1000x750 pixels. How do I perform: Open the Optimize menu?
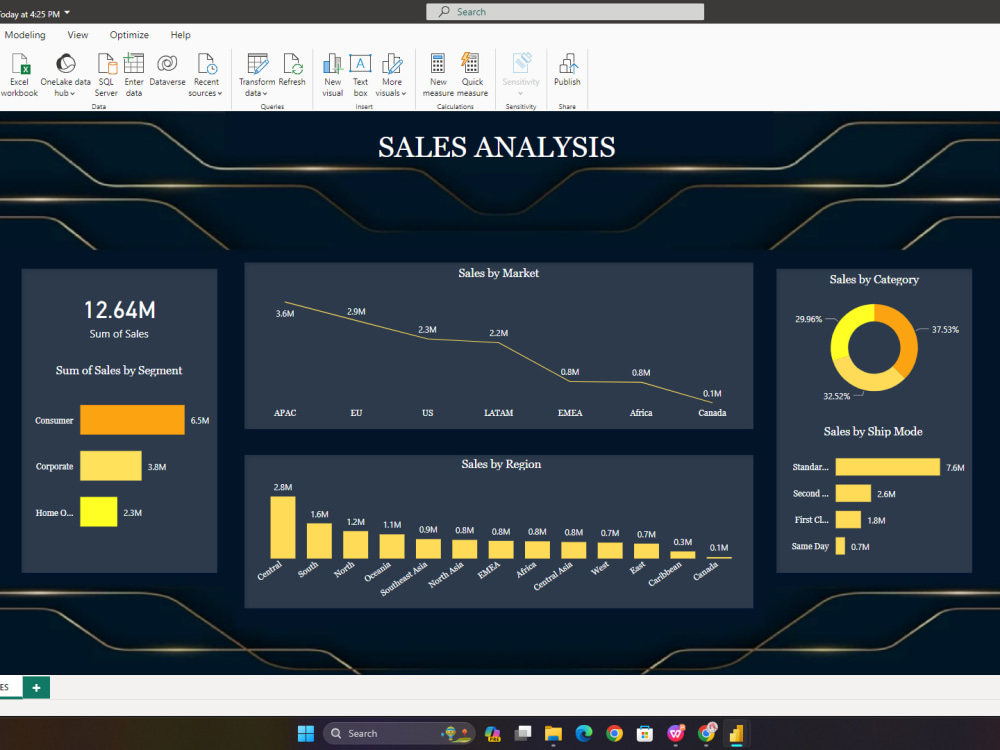click(x=129, y=34)
